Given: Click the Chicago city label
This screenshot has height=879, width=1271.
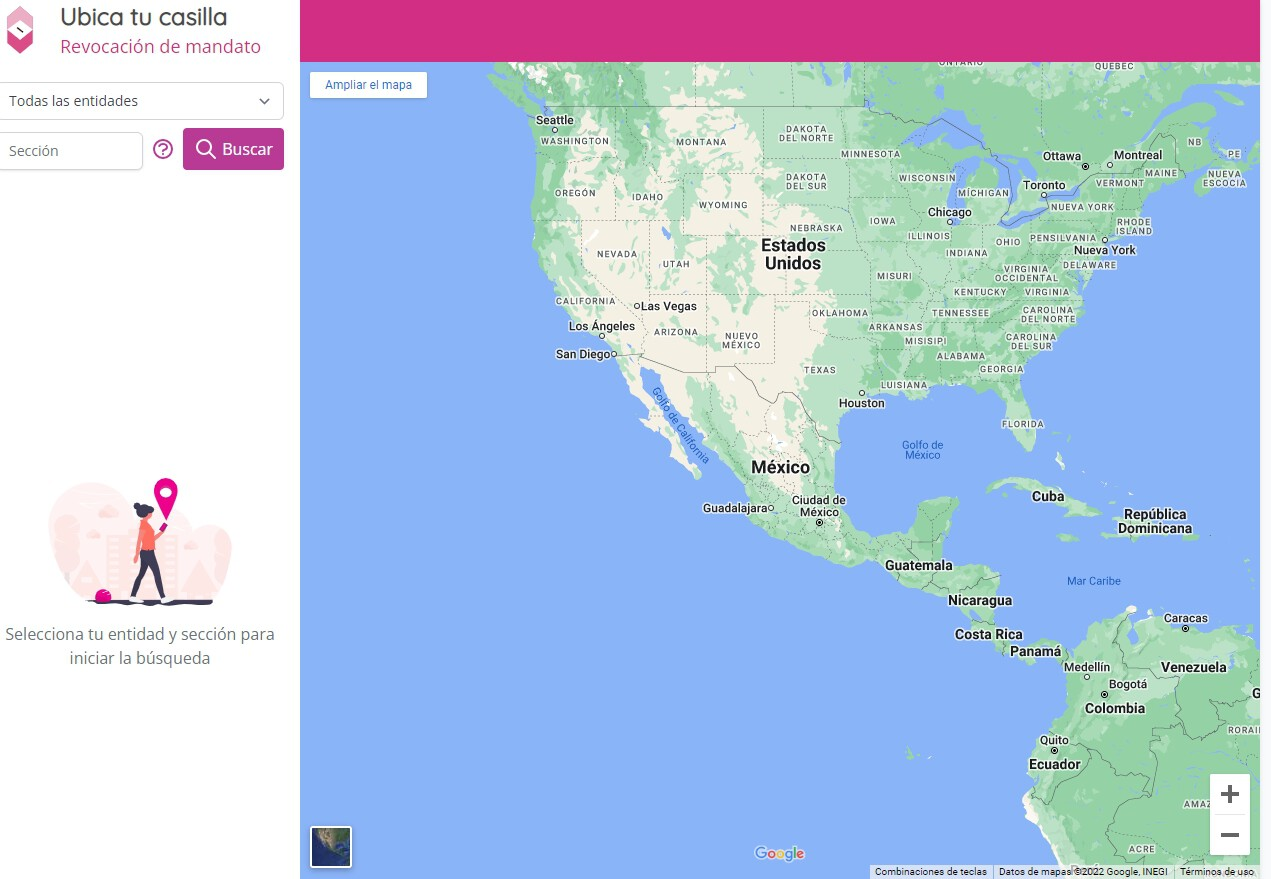Looking at the screenshot, I should click(949, 212).
